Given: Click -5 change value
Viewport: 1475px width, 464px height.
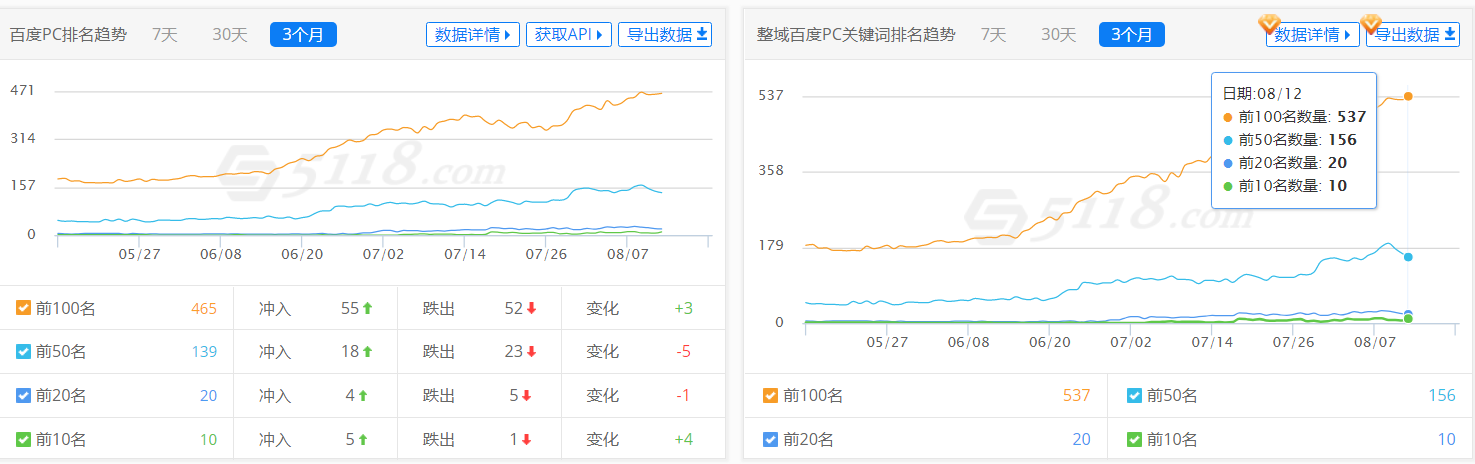Looking at the screenshot, I should (683, 352).
